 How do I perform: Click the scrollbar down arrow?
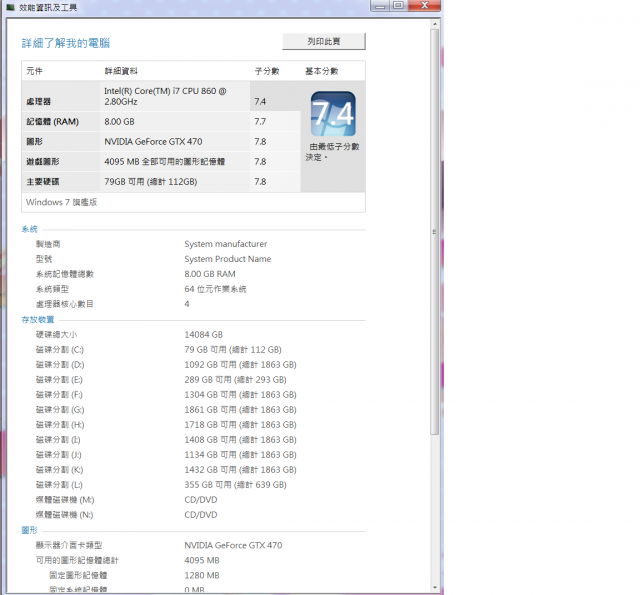click(435, 588)
